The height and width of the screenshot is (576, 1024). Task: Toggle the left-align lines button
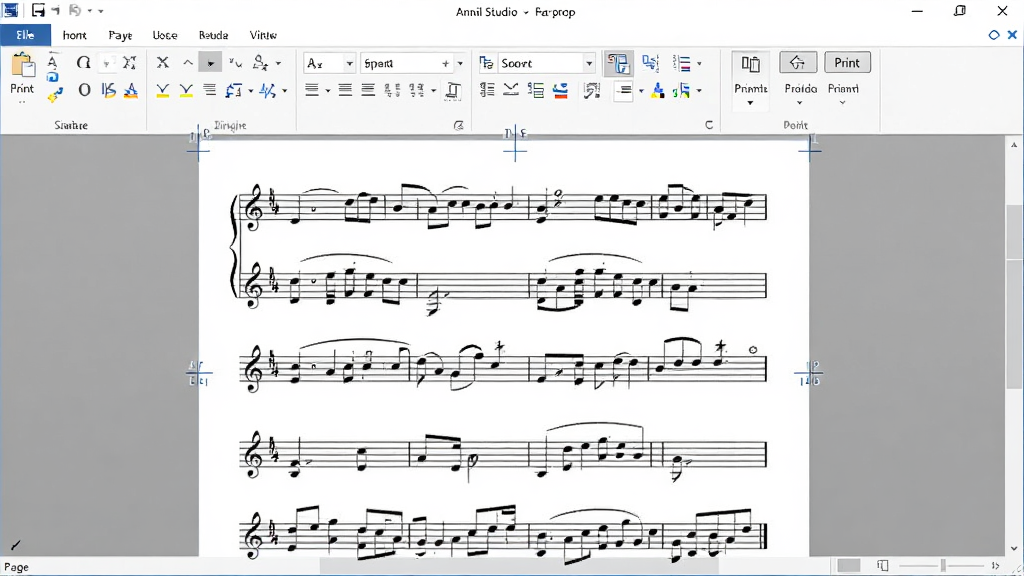coord(312,90)
